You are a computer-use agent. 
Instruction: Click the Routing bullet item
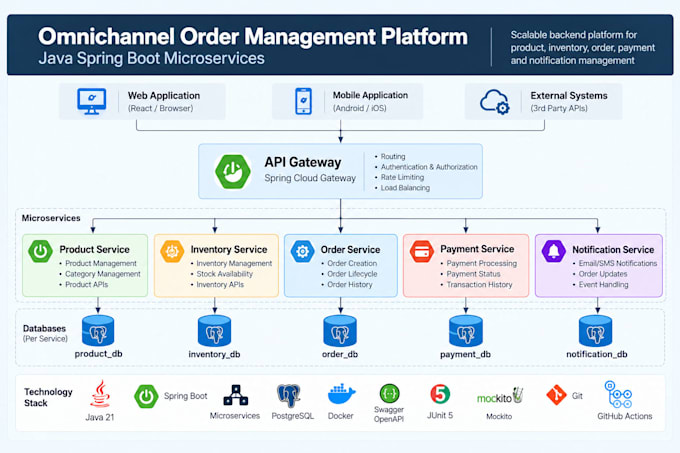click(x=393, y=156)
